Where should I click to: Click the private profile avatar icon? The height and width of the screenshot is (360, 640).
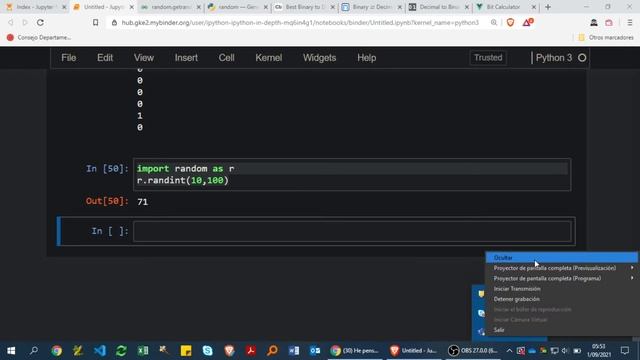pos(593,23)
